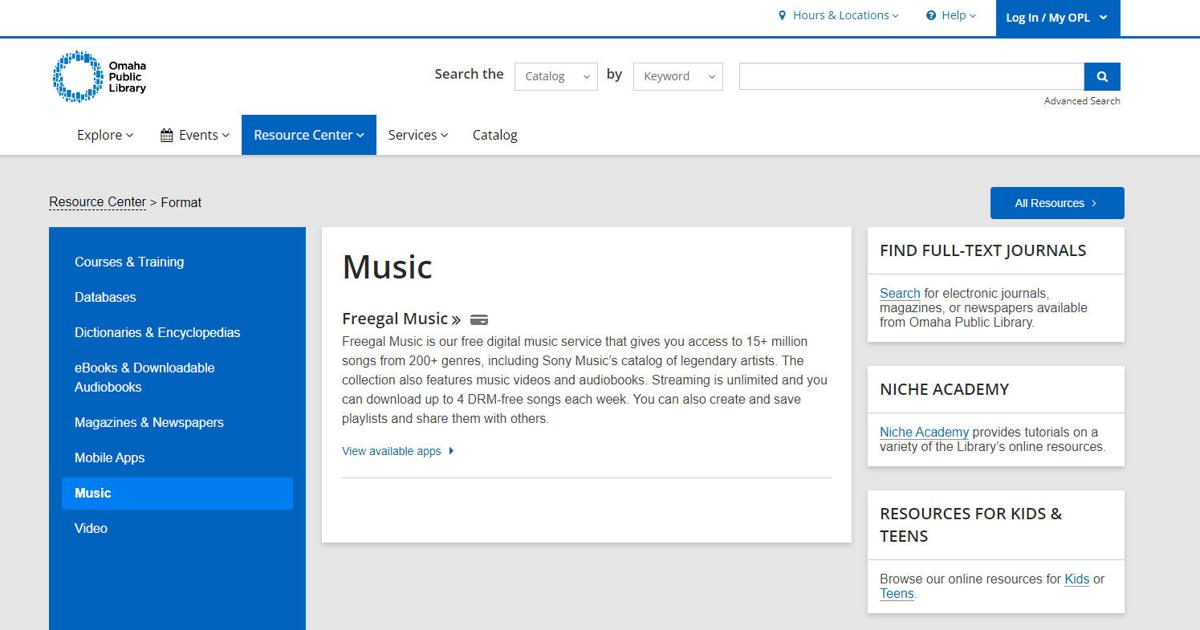This screenshot has height=630, width=1200.
Task: Open the Keyword search type dropdown
Action: [678, 76]
